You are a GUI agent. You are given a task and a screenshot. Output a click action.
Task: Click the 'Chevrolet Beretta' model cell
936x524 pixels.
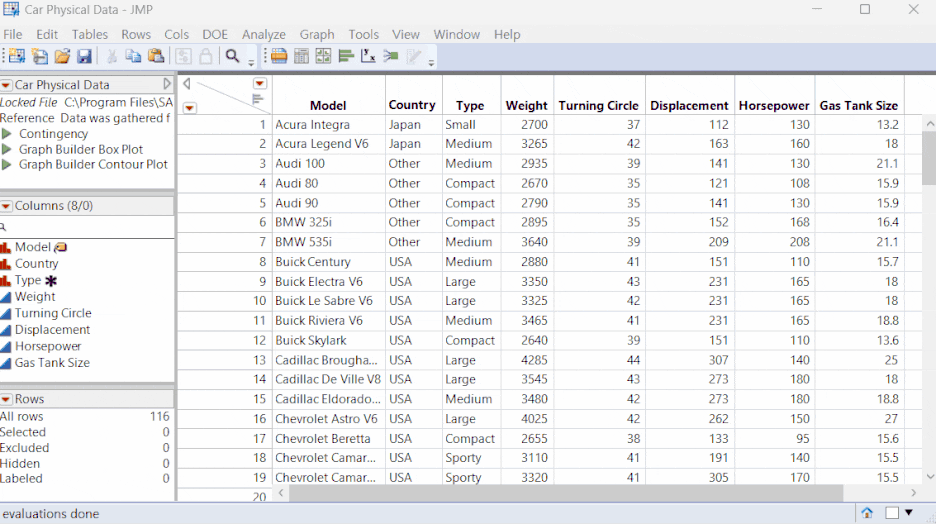(329, 439)
